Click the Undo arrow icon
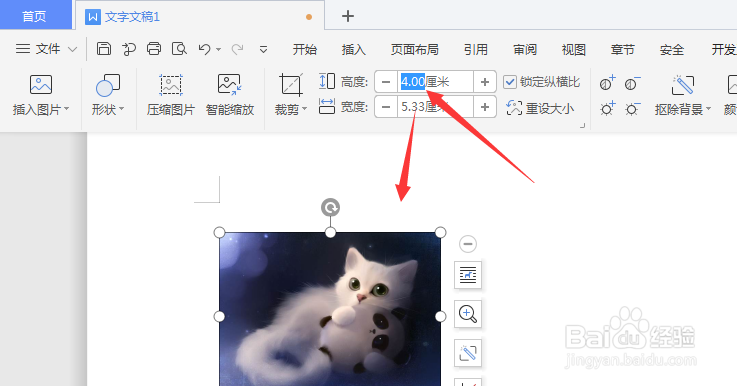The height and width of the screenshot is (386, 737). 204,49
